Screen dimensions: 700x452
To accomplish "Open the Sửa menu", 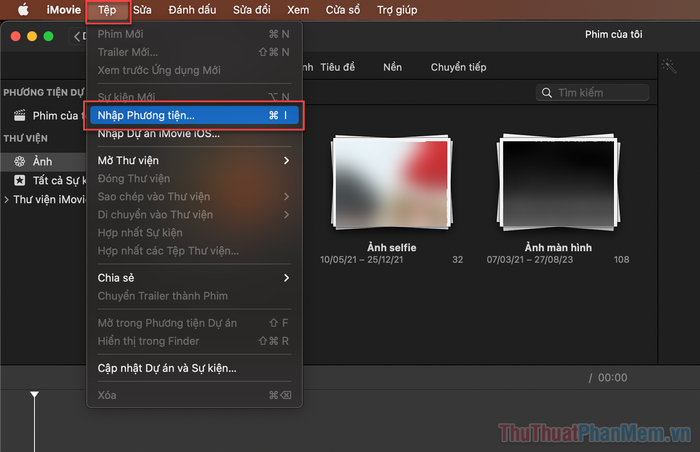I will click(142, 10).
